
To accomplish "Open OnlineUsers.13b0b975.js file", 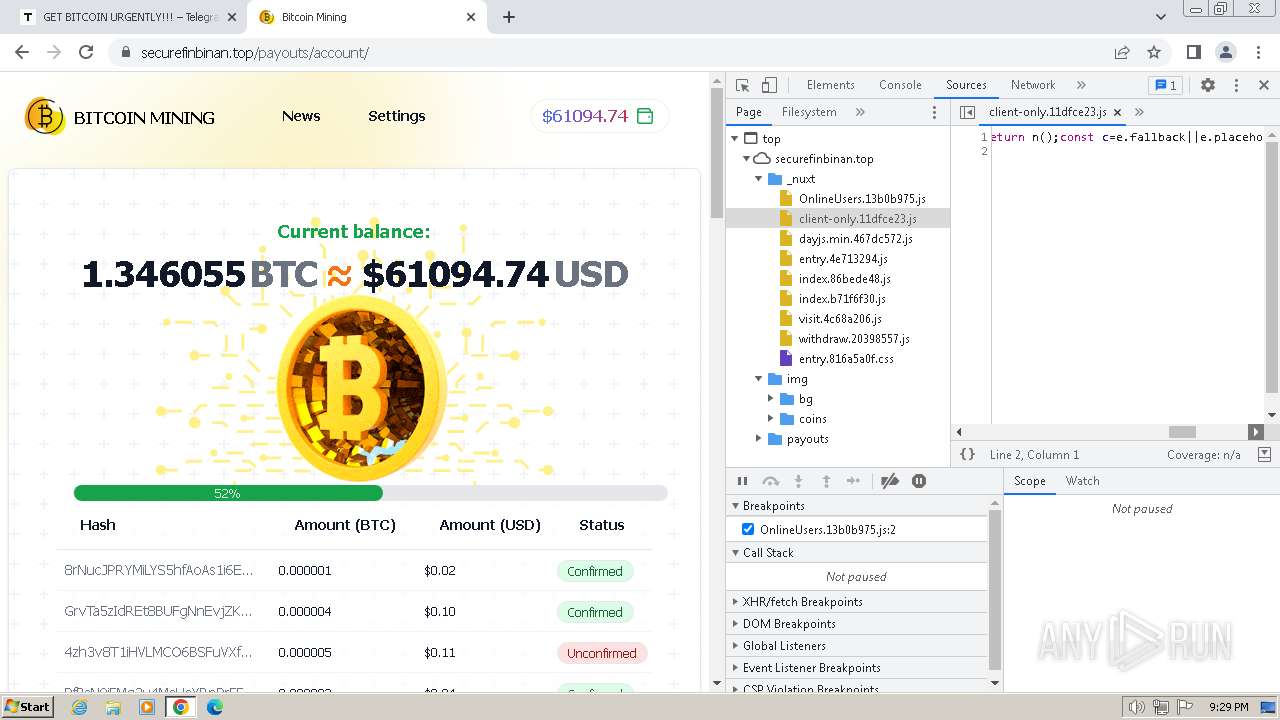I will click(x=862, y=199).
